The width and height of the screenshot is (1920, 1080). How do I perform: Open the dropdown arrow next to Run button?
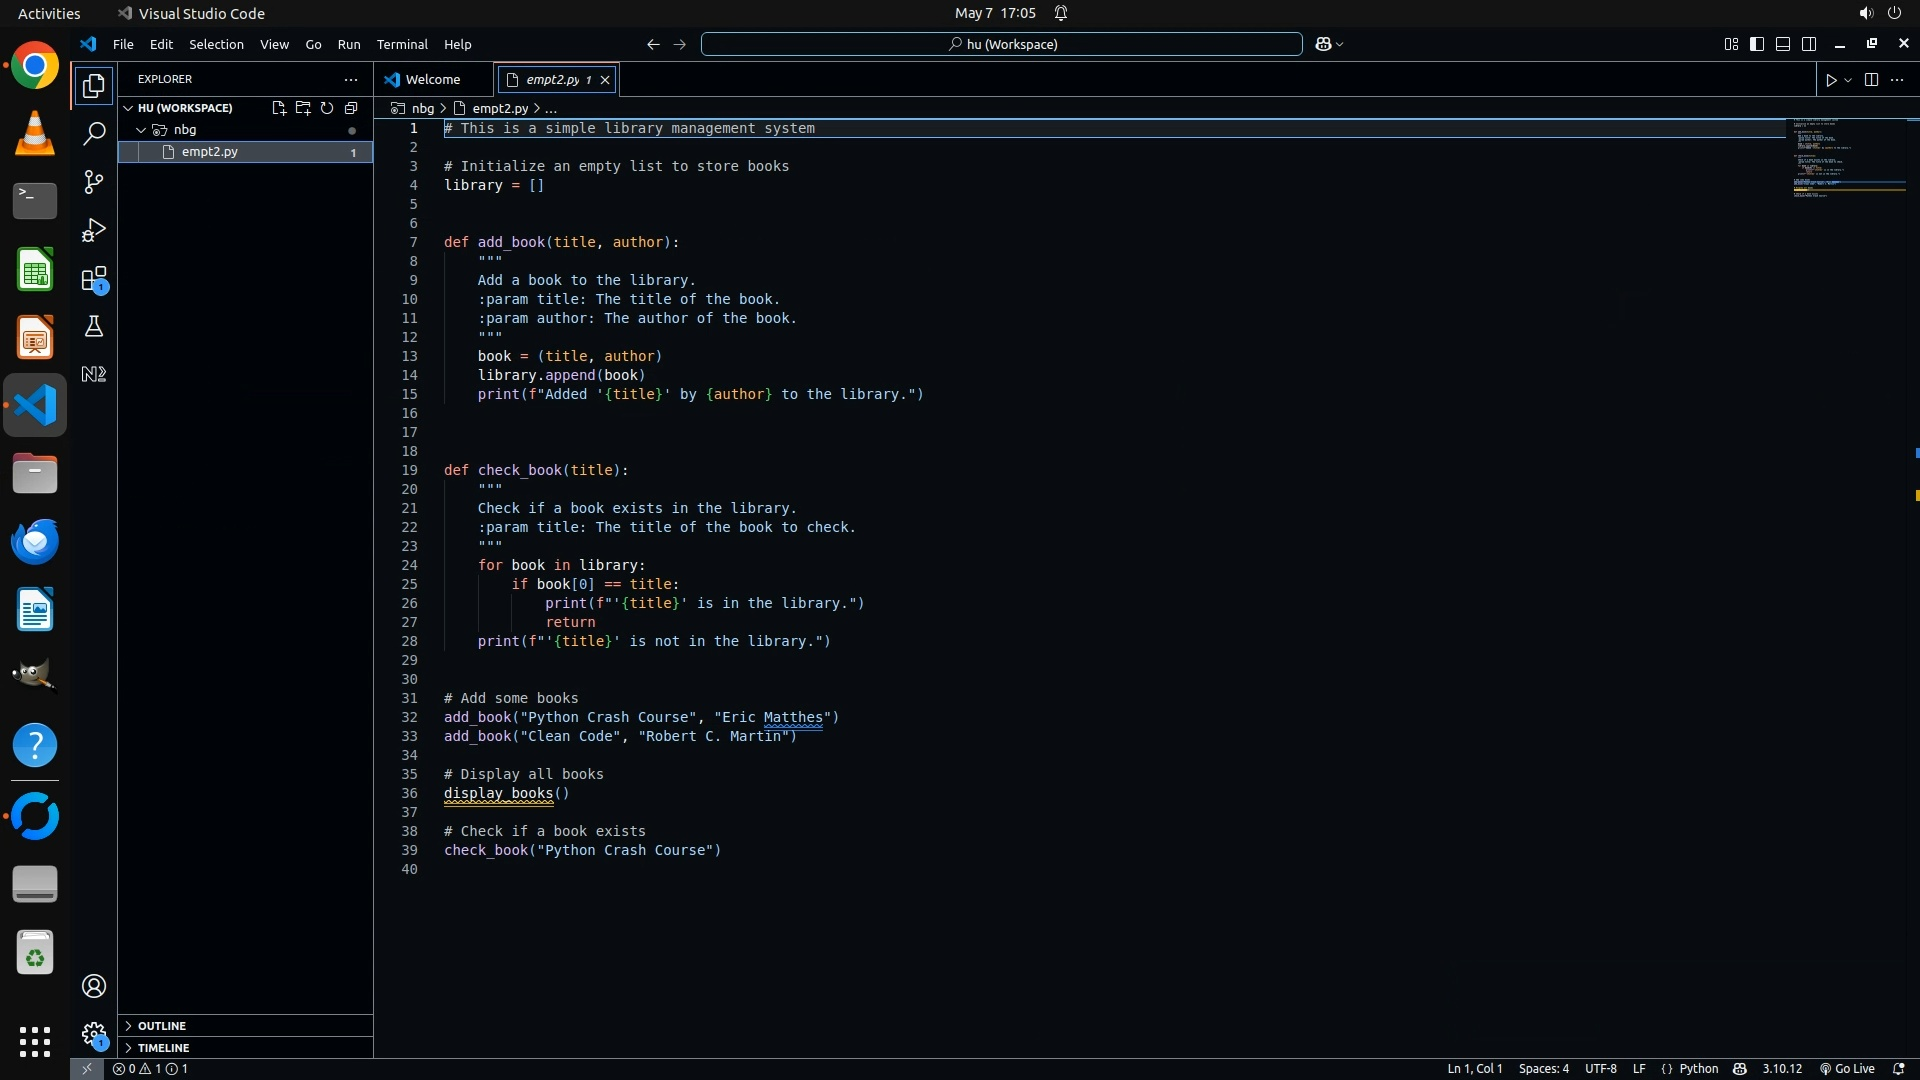[1848, 80]
